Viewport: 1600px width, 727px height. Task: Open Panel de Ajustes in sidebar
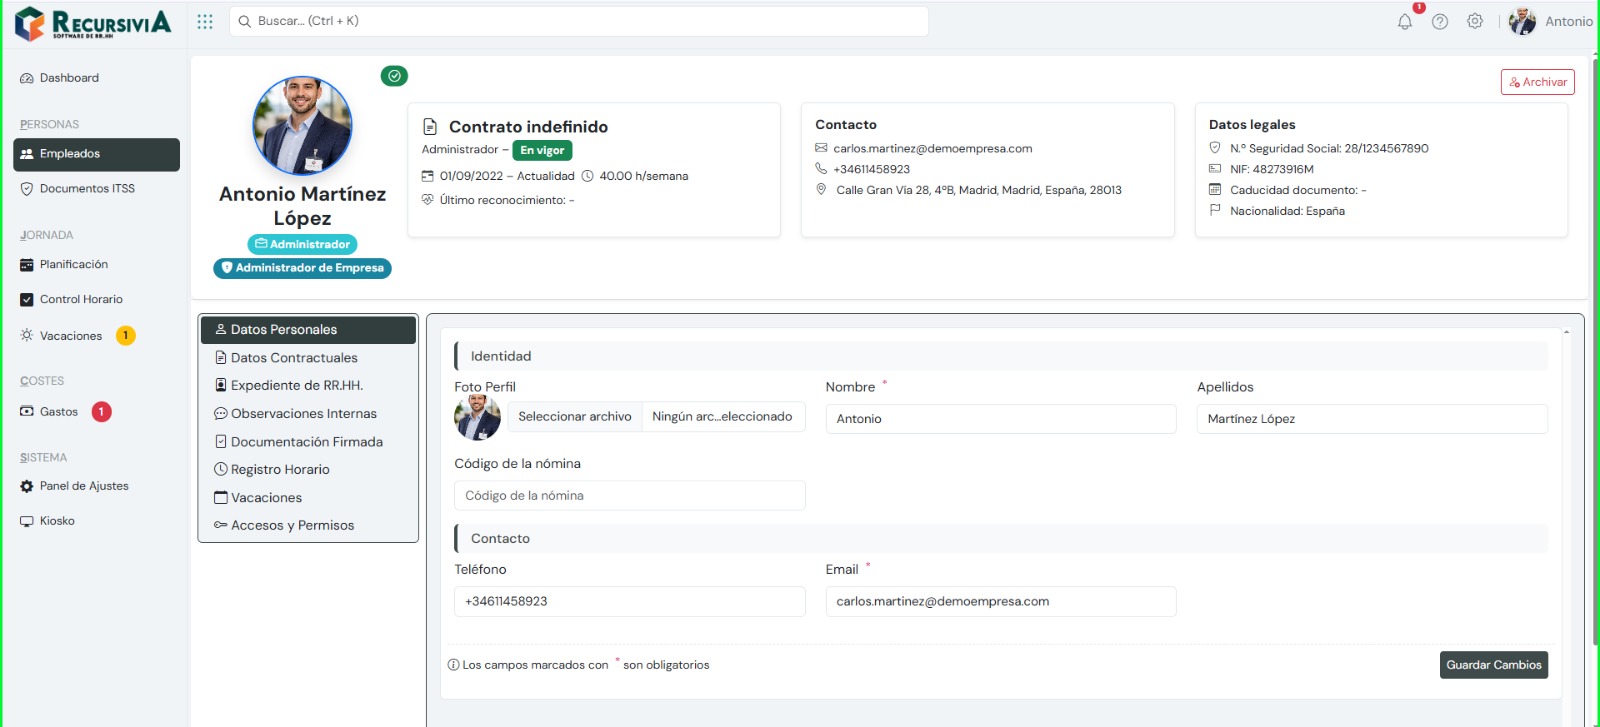pos(84,486)
